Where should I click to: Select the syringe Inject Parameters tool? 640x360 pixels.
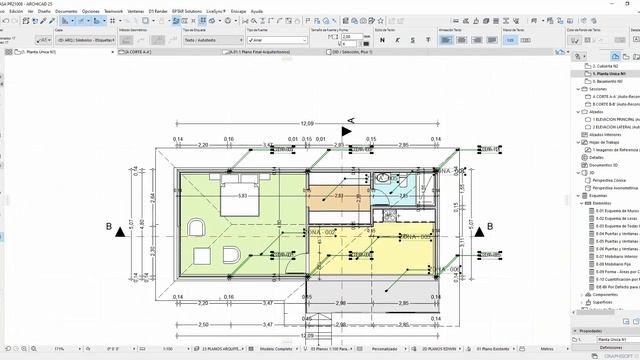click(52, 21)
